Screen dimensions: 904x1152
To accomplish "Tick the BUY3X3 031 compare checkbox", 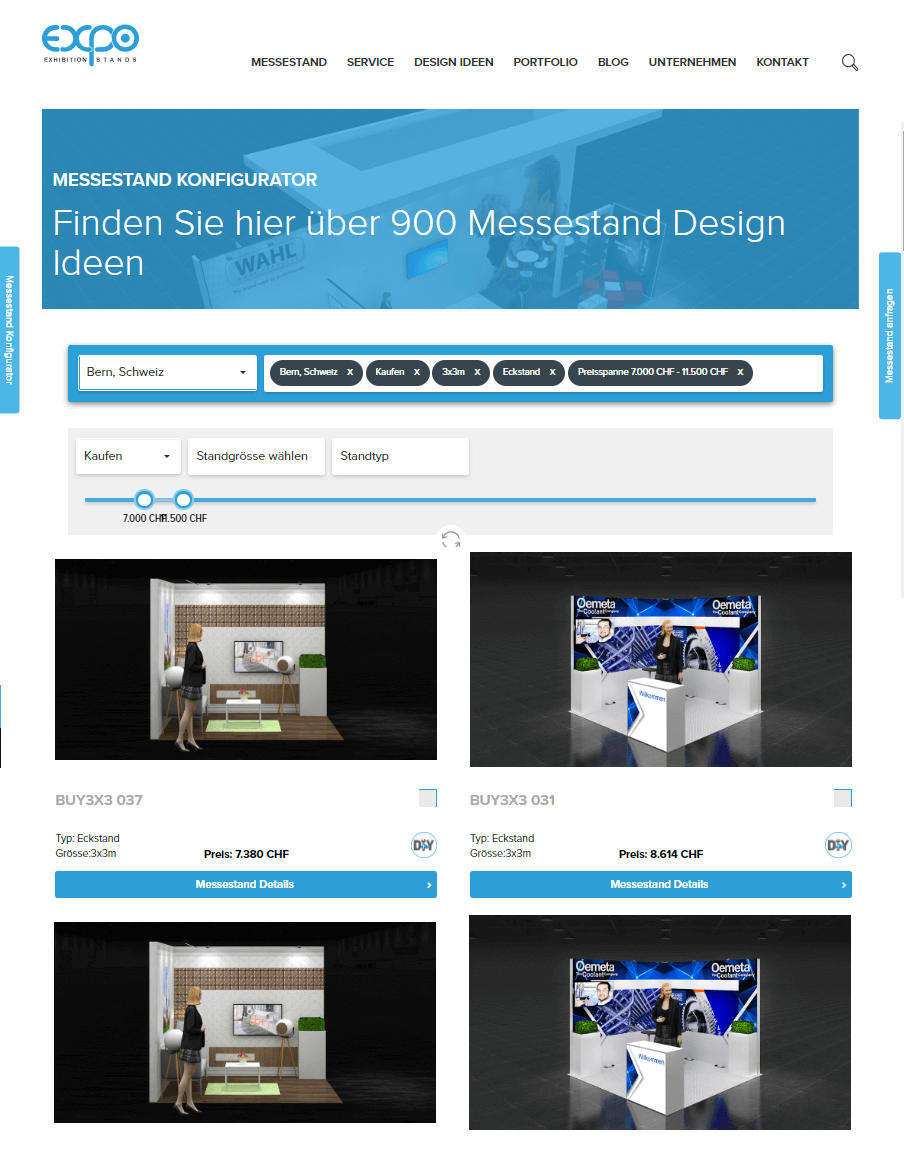I will 843,798.
